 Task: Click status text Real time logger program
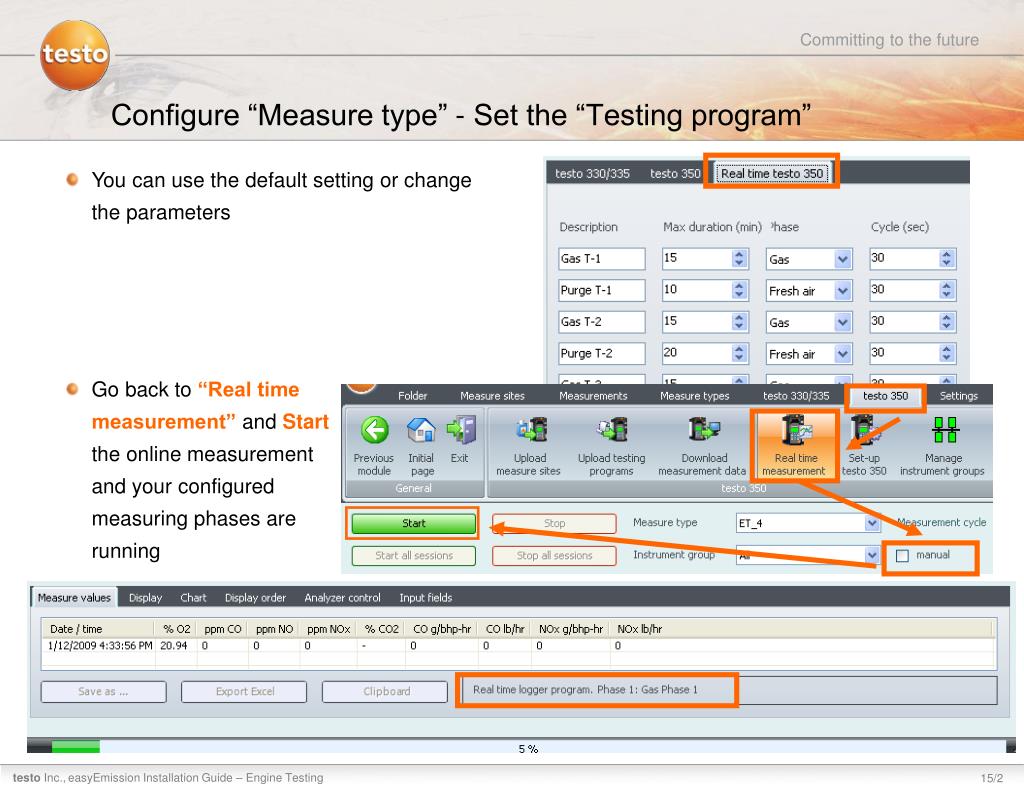pyautogui.click(x=585, y=690)
